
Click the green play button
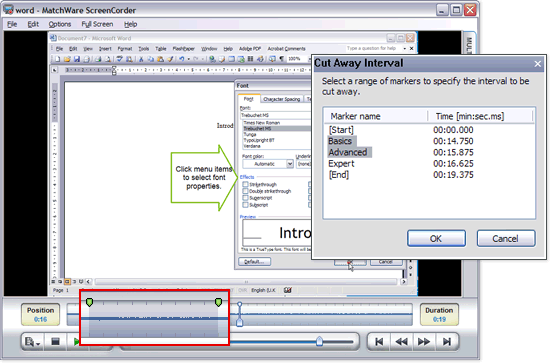point(76,342)
